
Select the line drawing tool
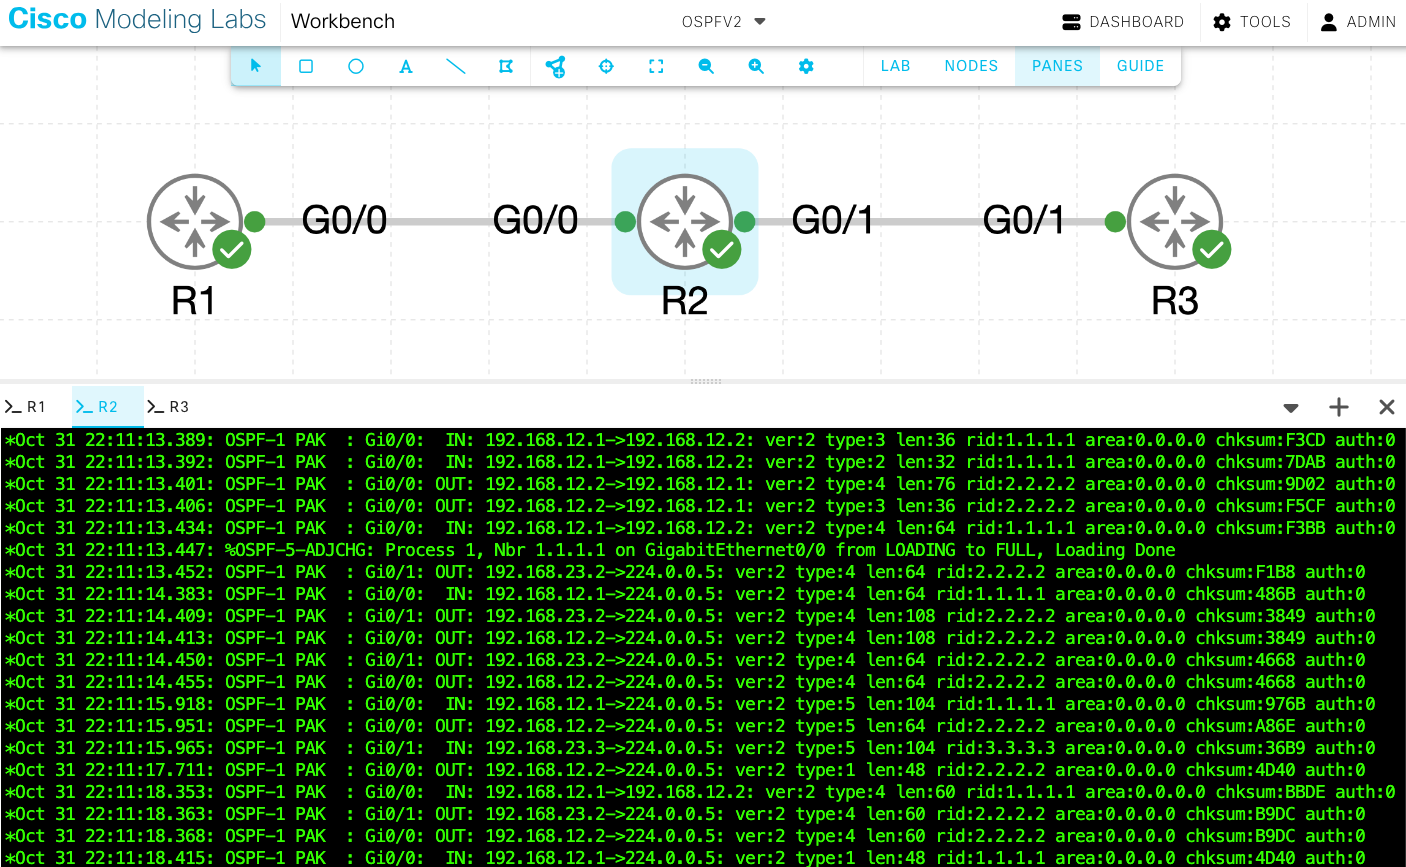456,66
